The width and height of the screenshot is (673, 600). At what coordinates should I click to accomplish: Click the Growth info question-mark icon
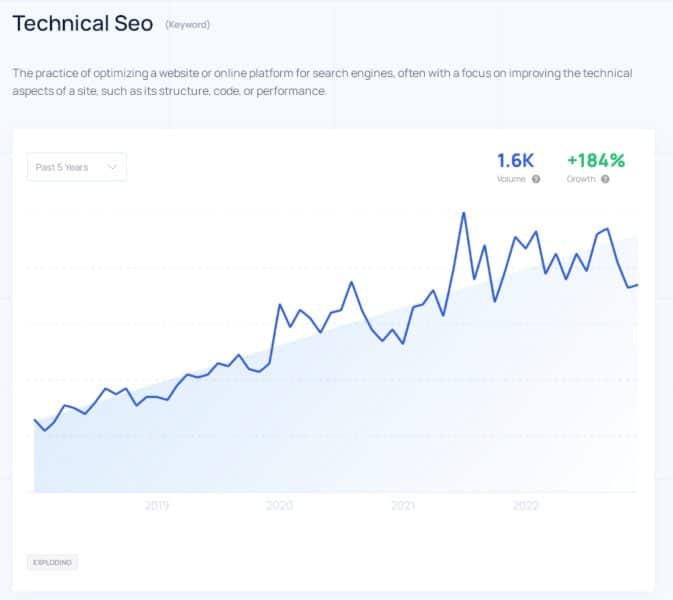coord(605,179)
